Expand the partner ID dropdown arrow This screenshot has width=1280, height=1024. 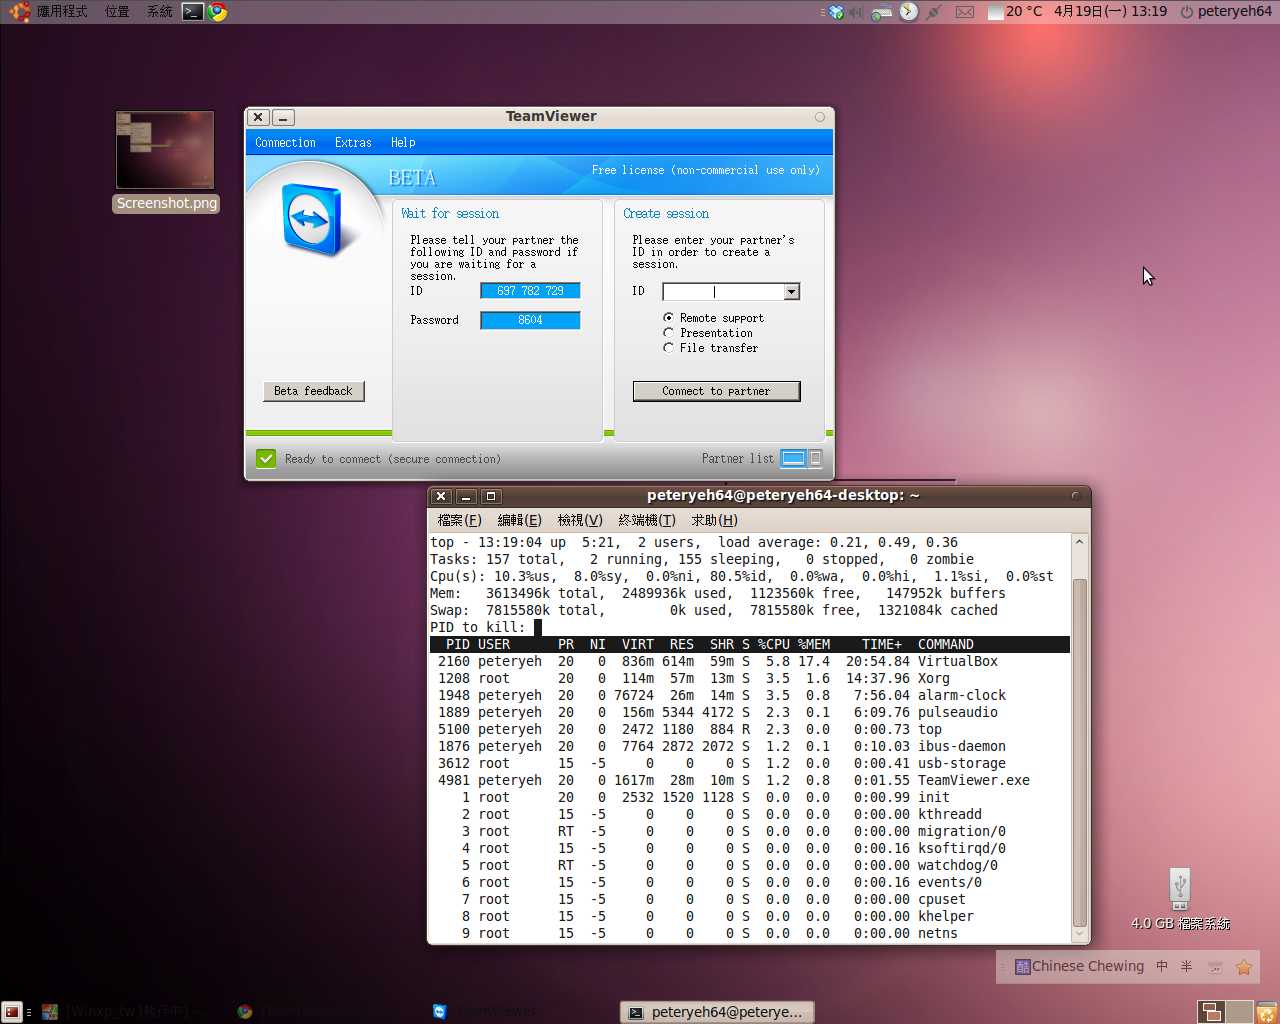click(x=791, y=292)
